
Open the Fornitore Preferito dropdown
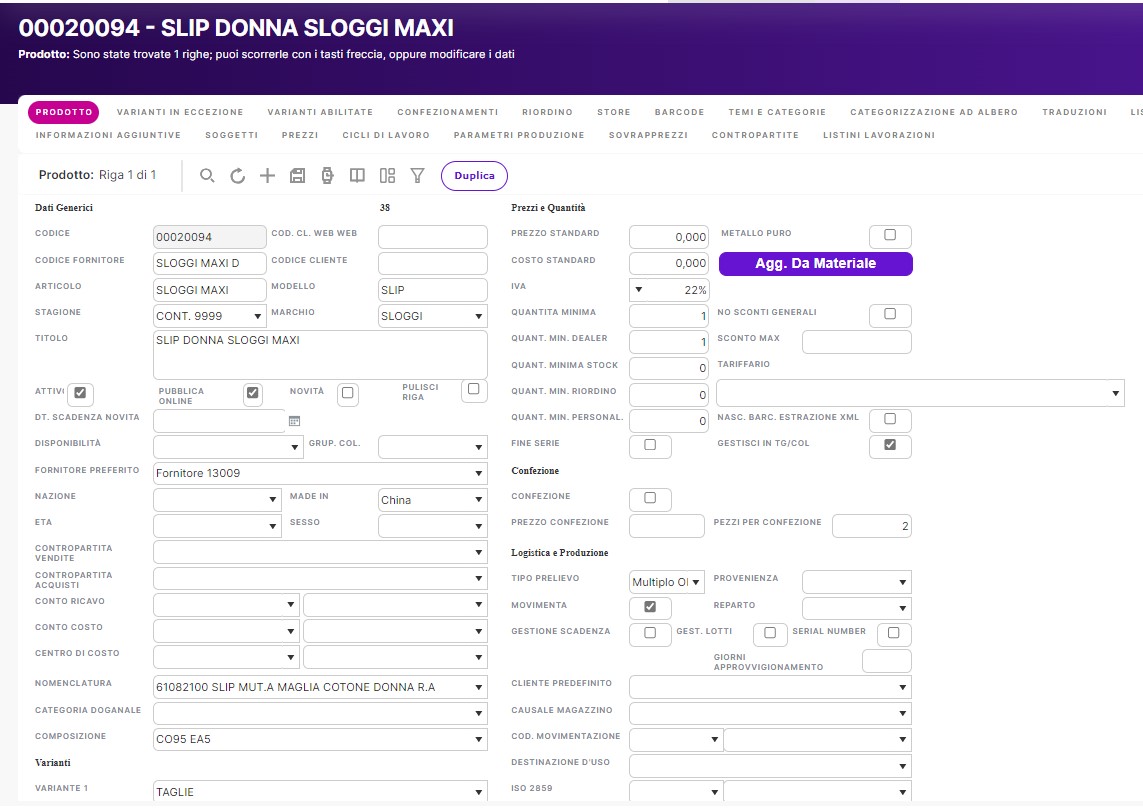[320, 473]
